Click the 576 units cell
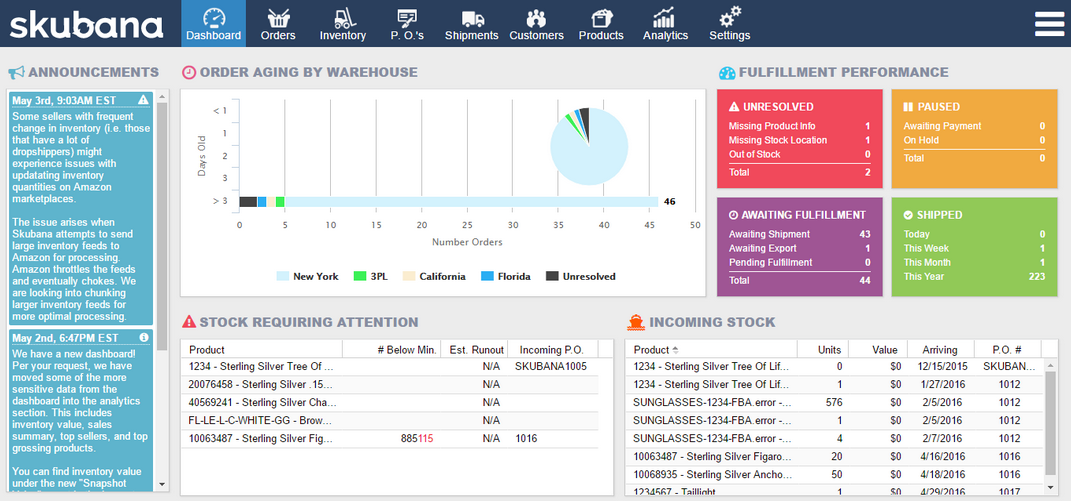The width and height of the screenshot is (1071, 501). tap(833, 403)
